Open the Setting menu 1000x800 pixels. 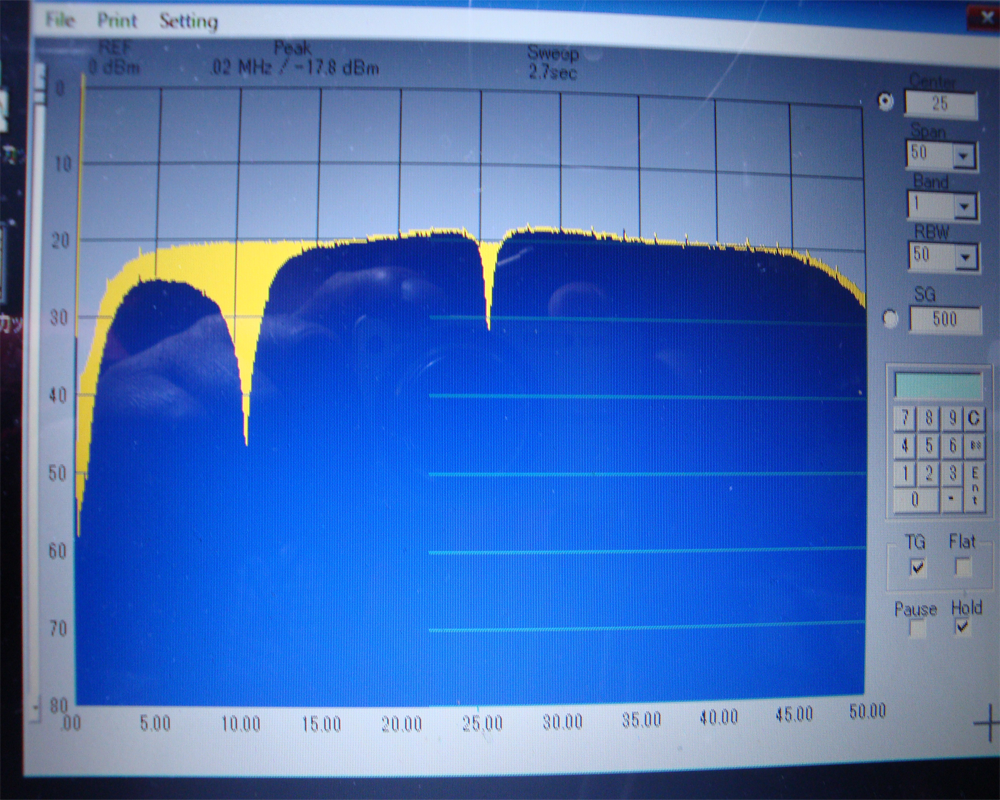tap(188, 21)
